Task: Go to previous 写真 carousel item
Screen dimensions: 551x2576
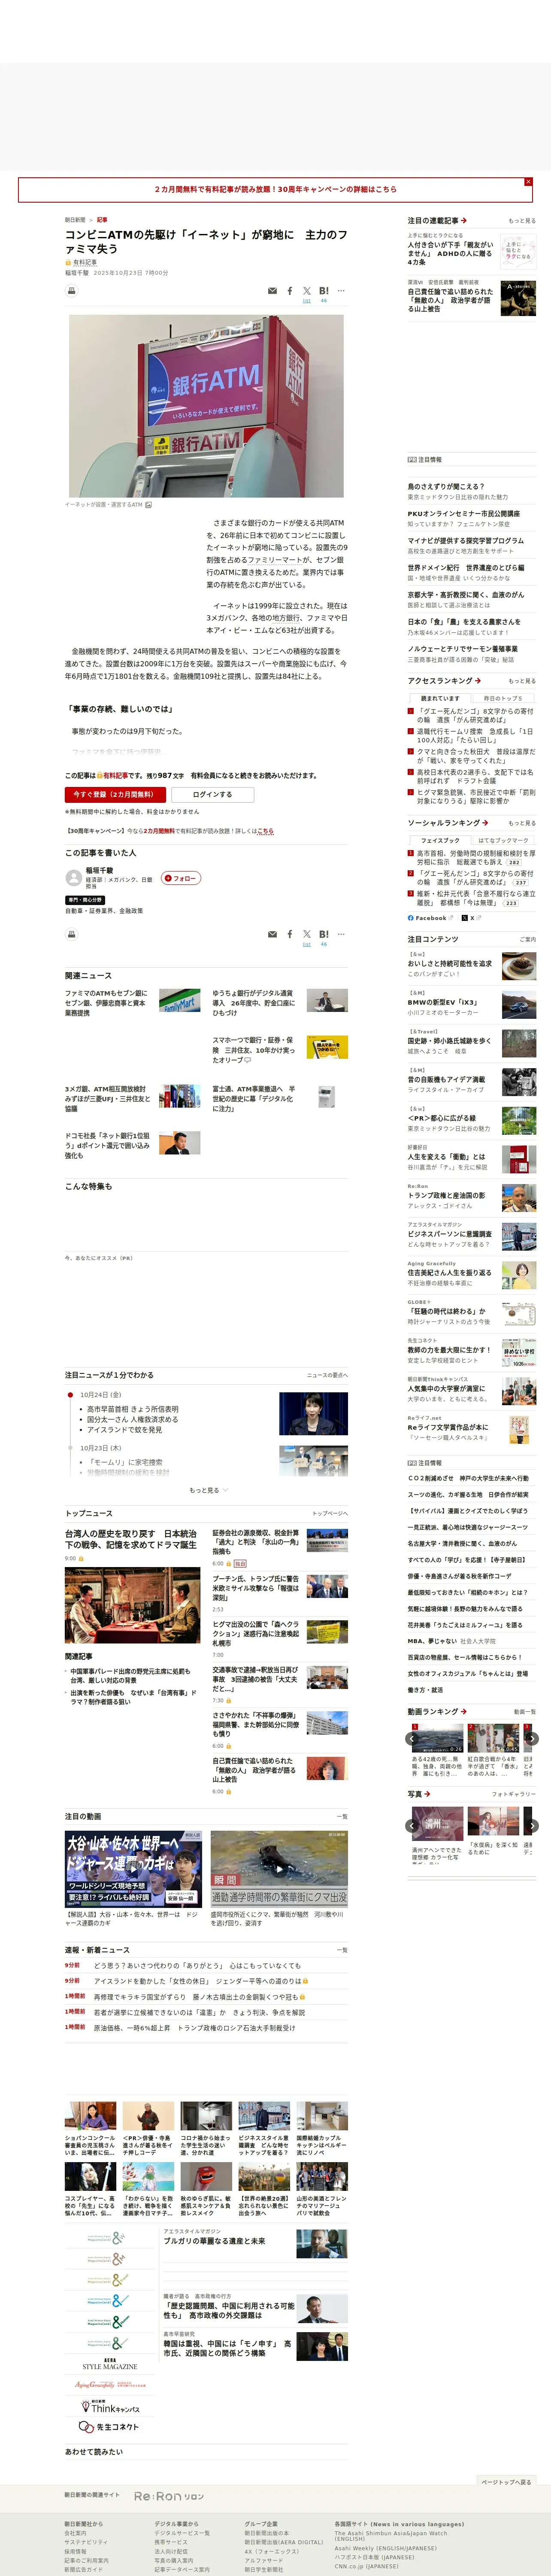Action: tap(412, 1825)
